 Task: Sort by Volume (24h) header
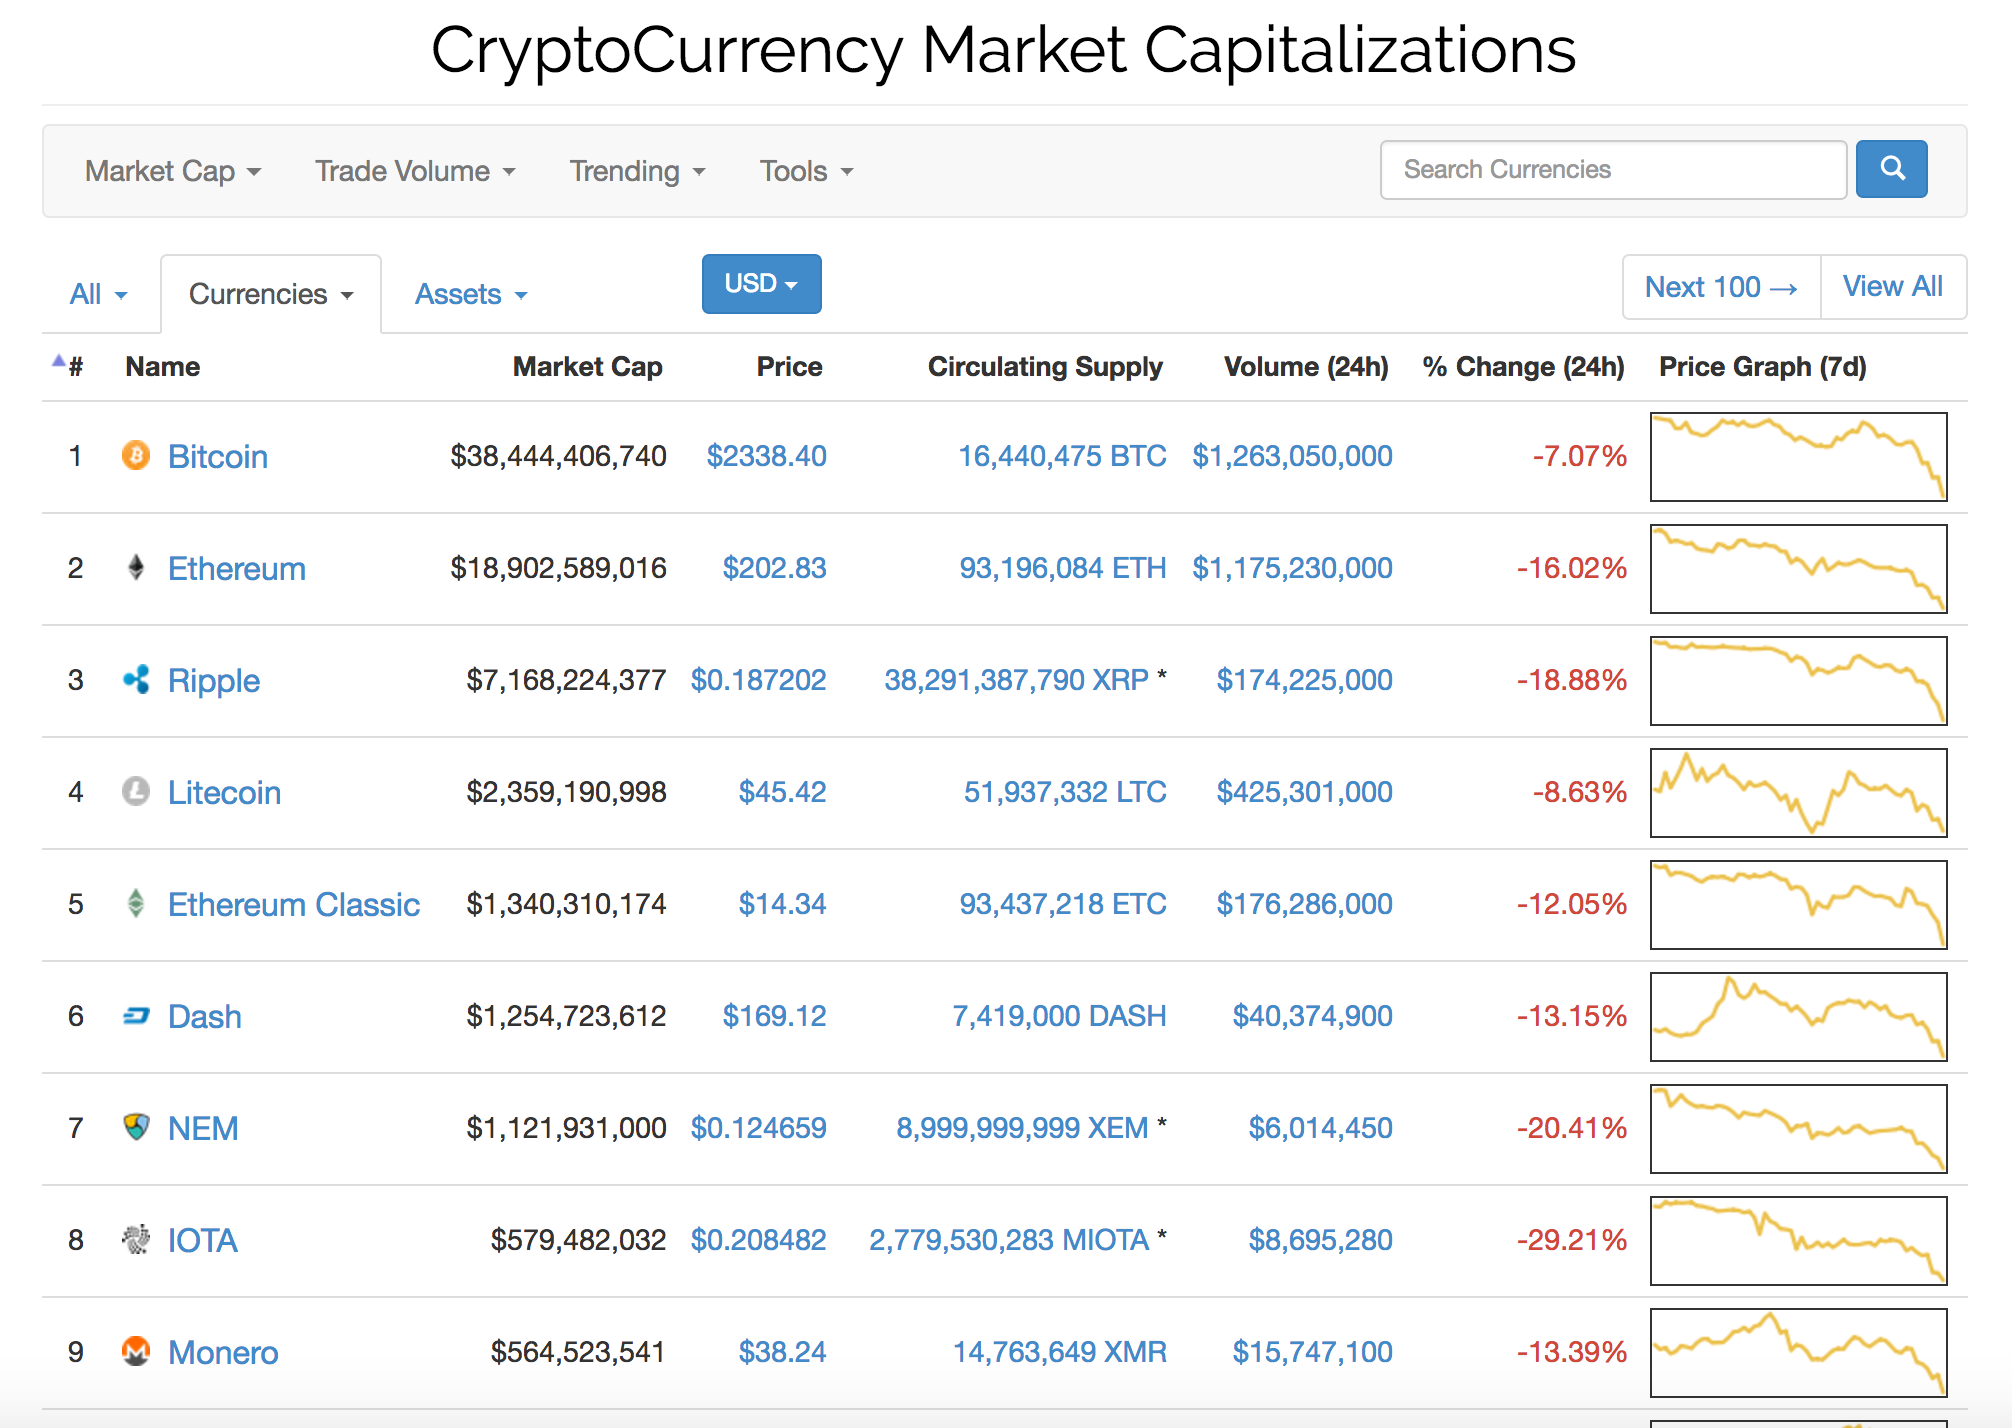1306,366
